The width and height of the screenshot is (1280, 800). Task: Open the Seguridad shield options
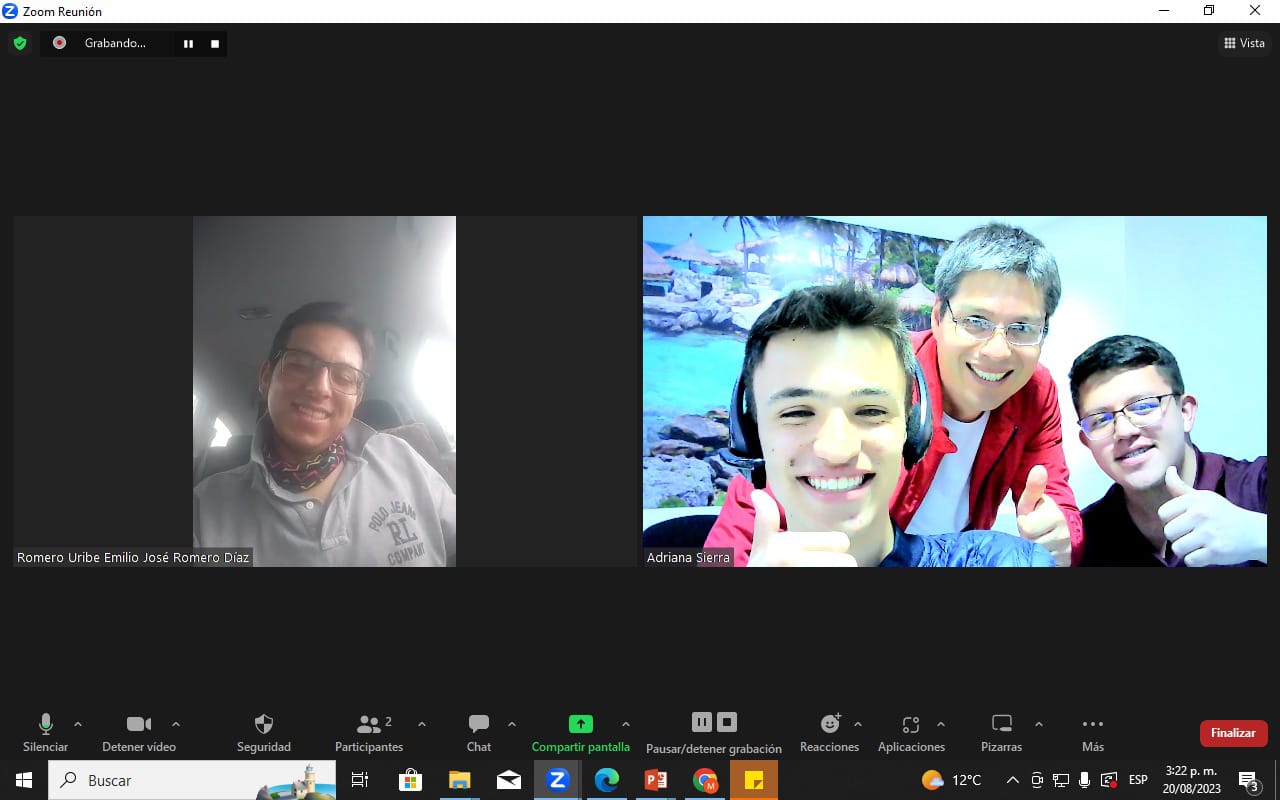coord(264,732)
